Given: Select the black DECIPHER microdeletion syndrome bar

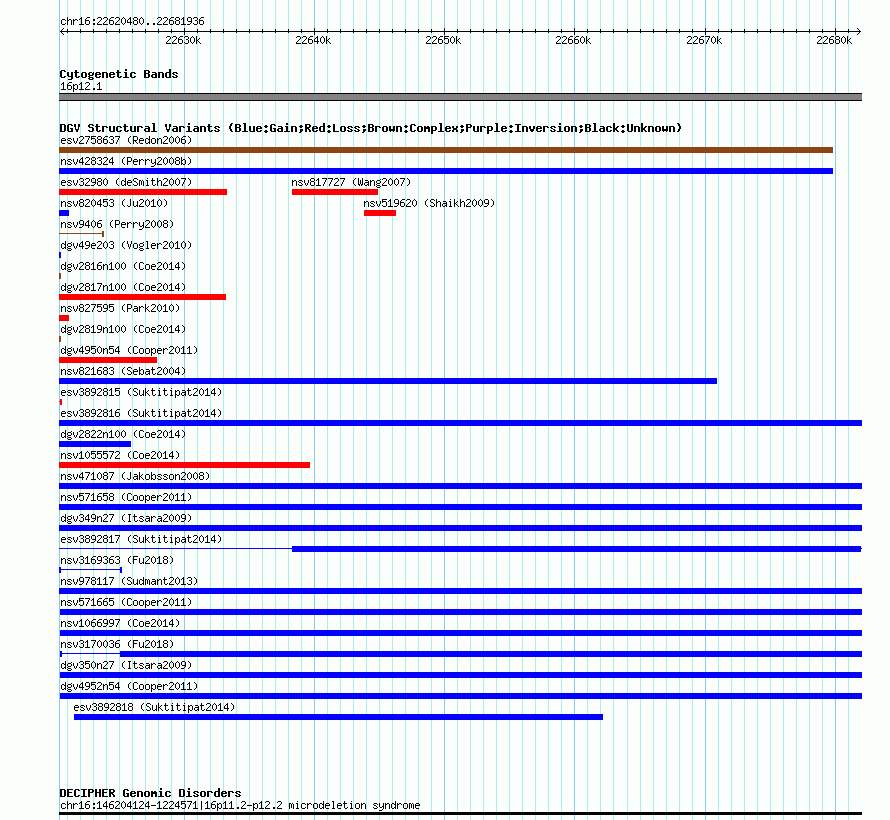Looking at the screenshot, I should point(461,814).
